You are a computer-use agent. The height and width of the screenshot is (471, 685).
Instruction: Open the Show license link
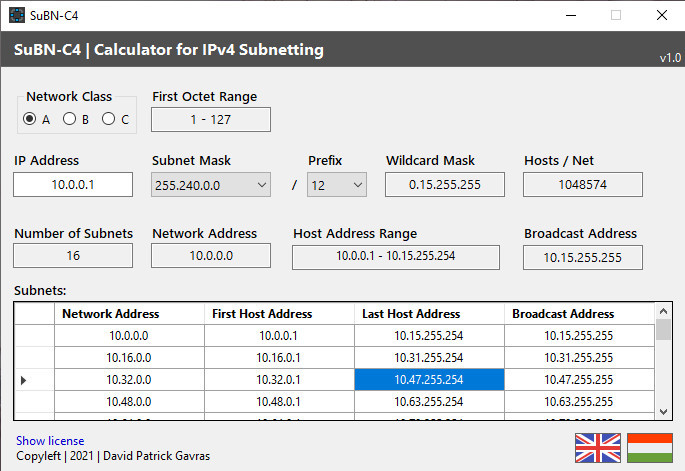(50, 440)
